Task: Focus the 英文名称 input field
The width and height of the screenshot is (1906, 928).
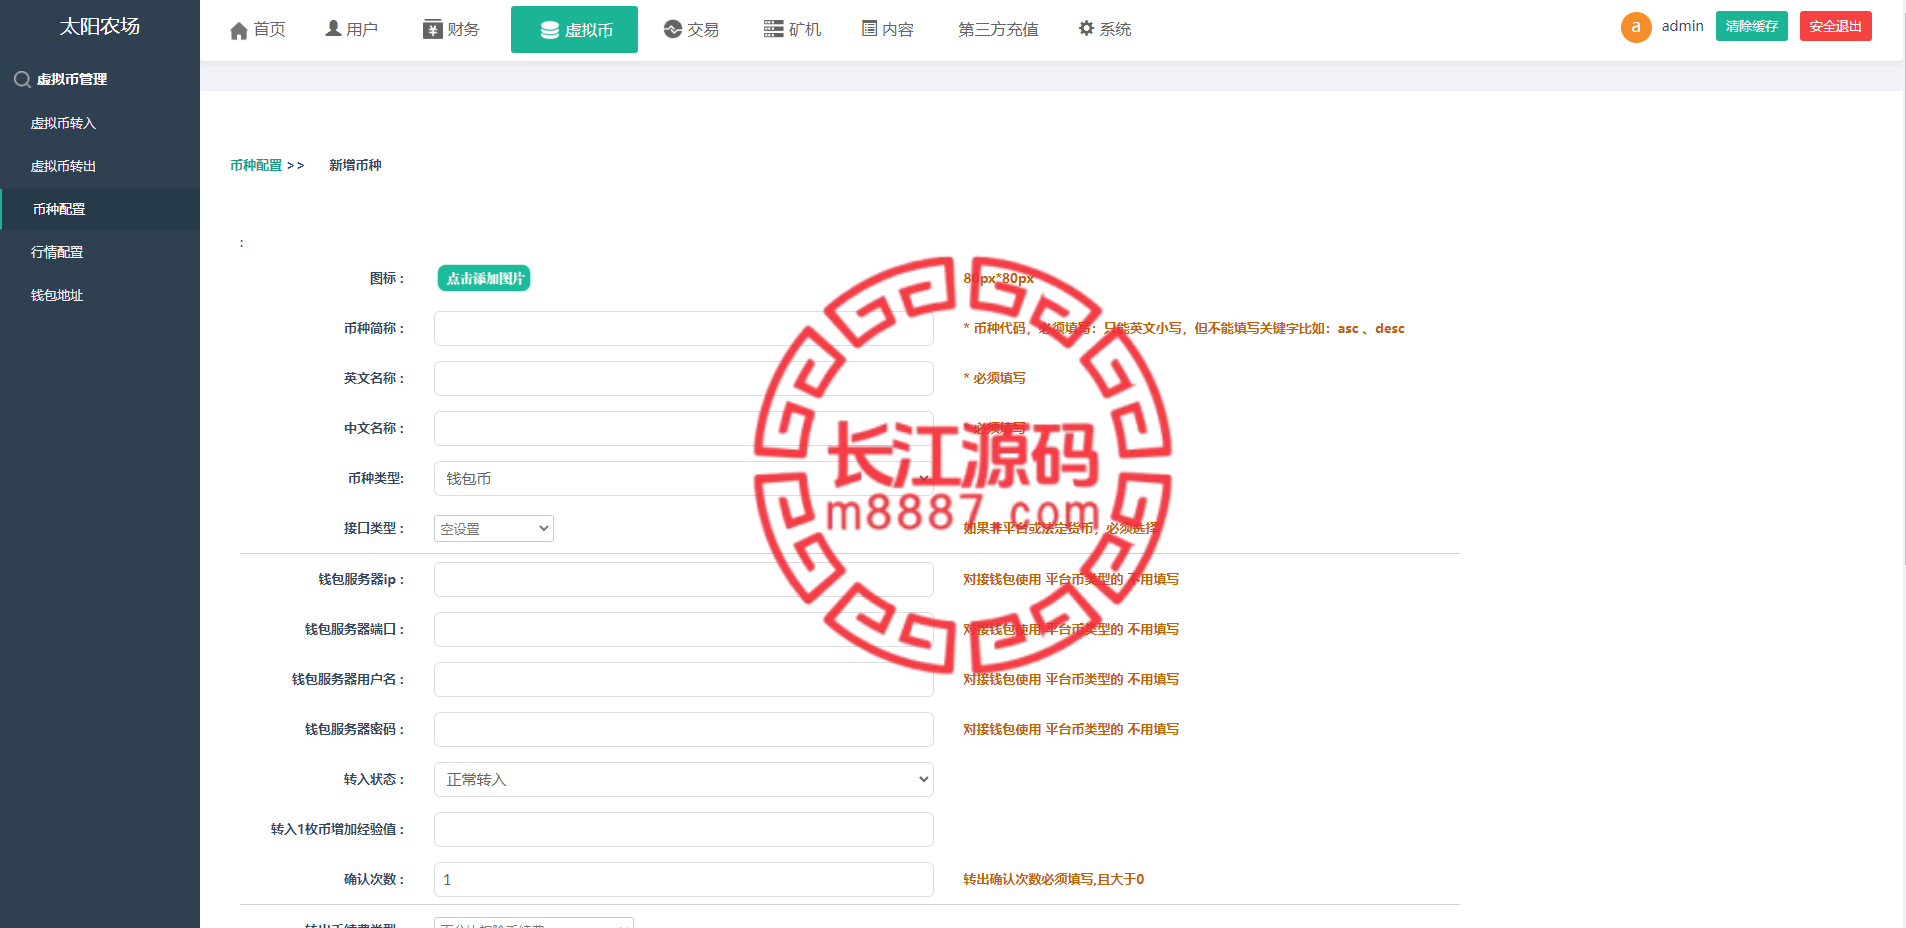Action: [x=684, y=378]
